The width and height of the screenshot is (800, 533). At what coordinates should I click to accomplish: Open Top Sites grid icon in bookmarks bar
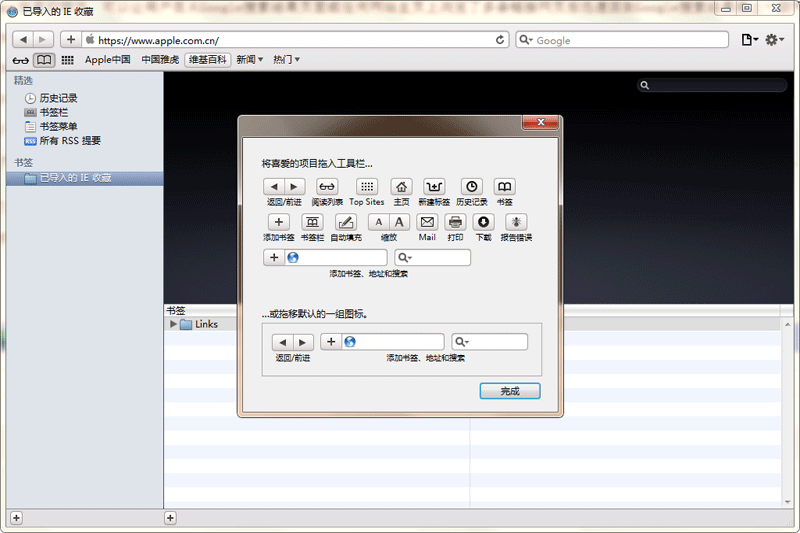pos(67,60)
